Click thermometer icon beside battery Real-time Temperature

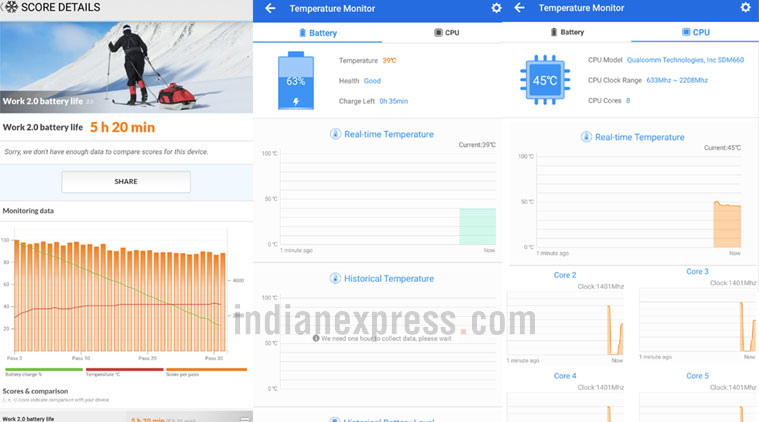click(335, 134)
